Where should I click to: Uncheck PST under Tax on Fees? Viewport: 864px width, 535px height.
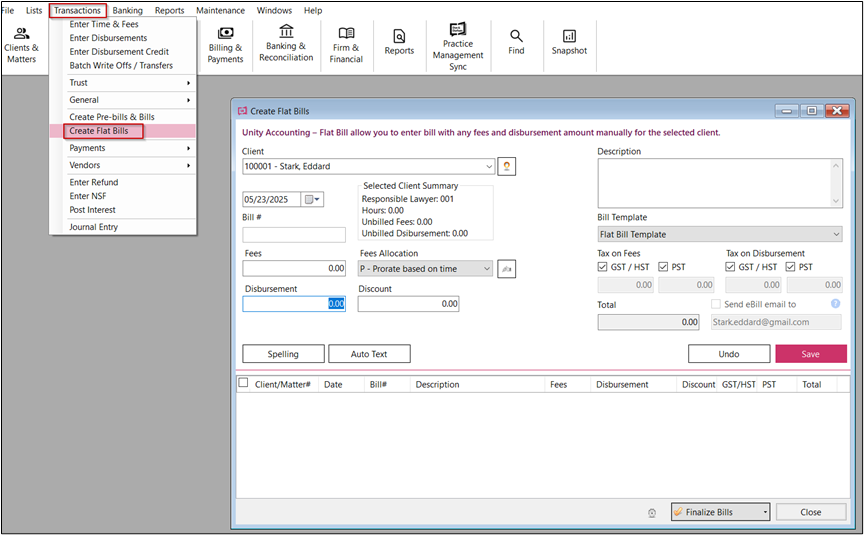click(x=663, y=267)
